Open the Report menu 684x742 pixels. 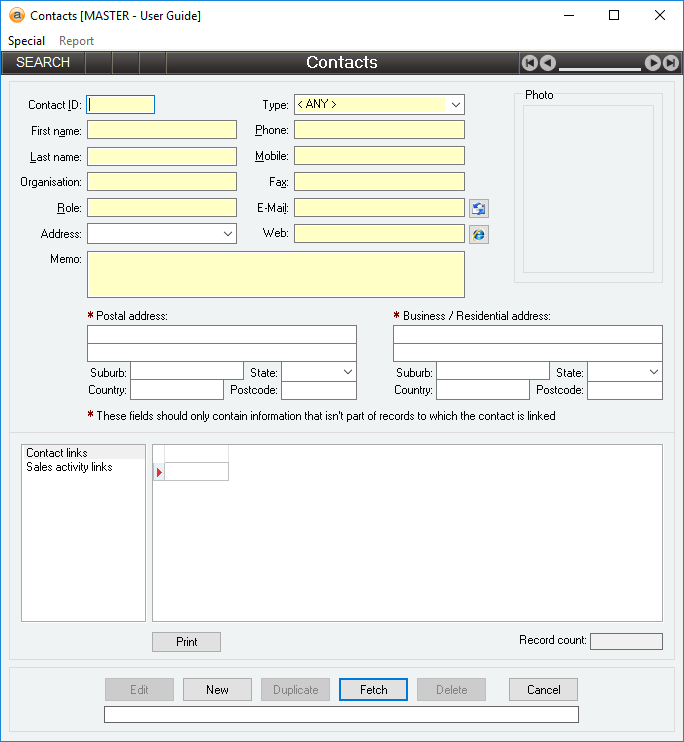(76, 41)
